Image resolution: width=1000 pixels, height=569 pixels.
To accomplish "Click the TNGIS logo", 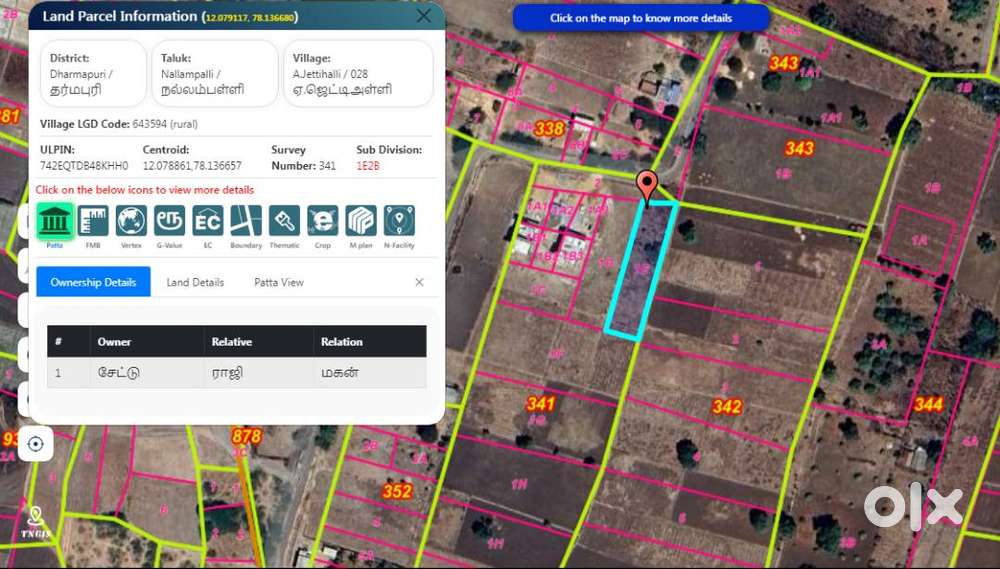I will click(x=36, y=522).
